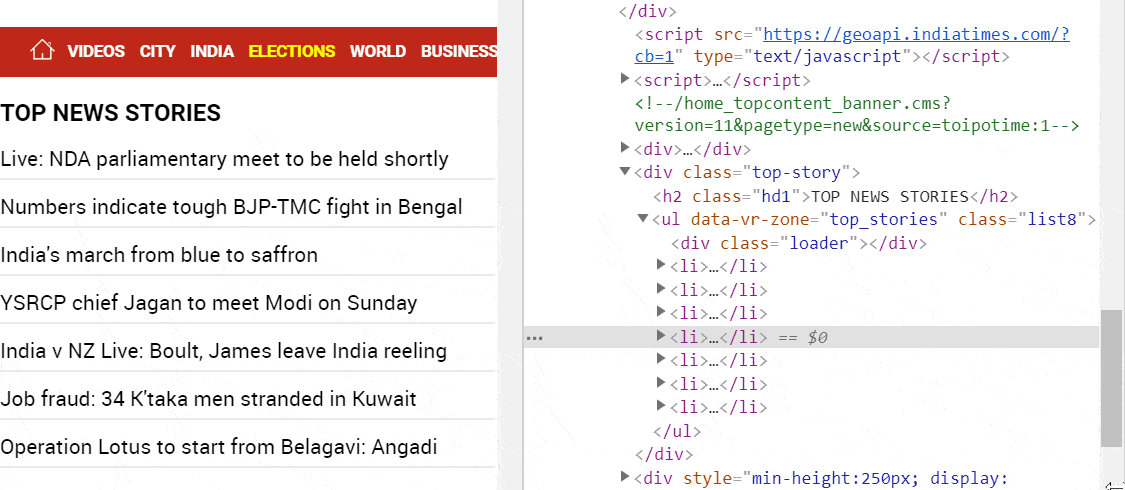Expand the seventh li element
1125x490 pixels.
[x=662, y=406]
